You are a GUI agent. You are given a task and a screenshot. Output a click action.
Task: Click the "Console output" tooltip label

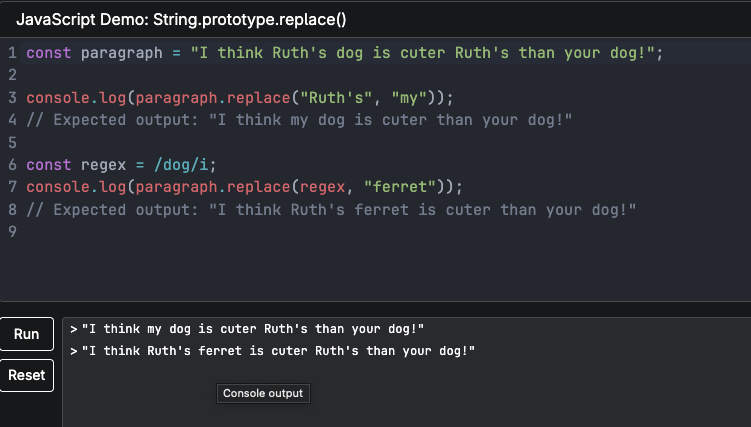pyautogui.click(x=263, y=393)
